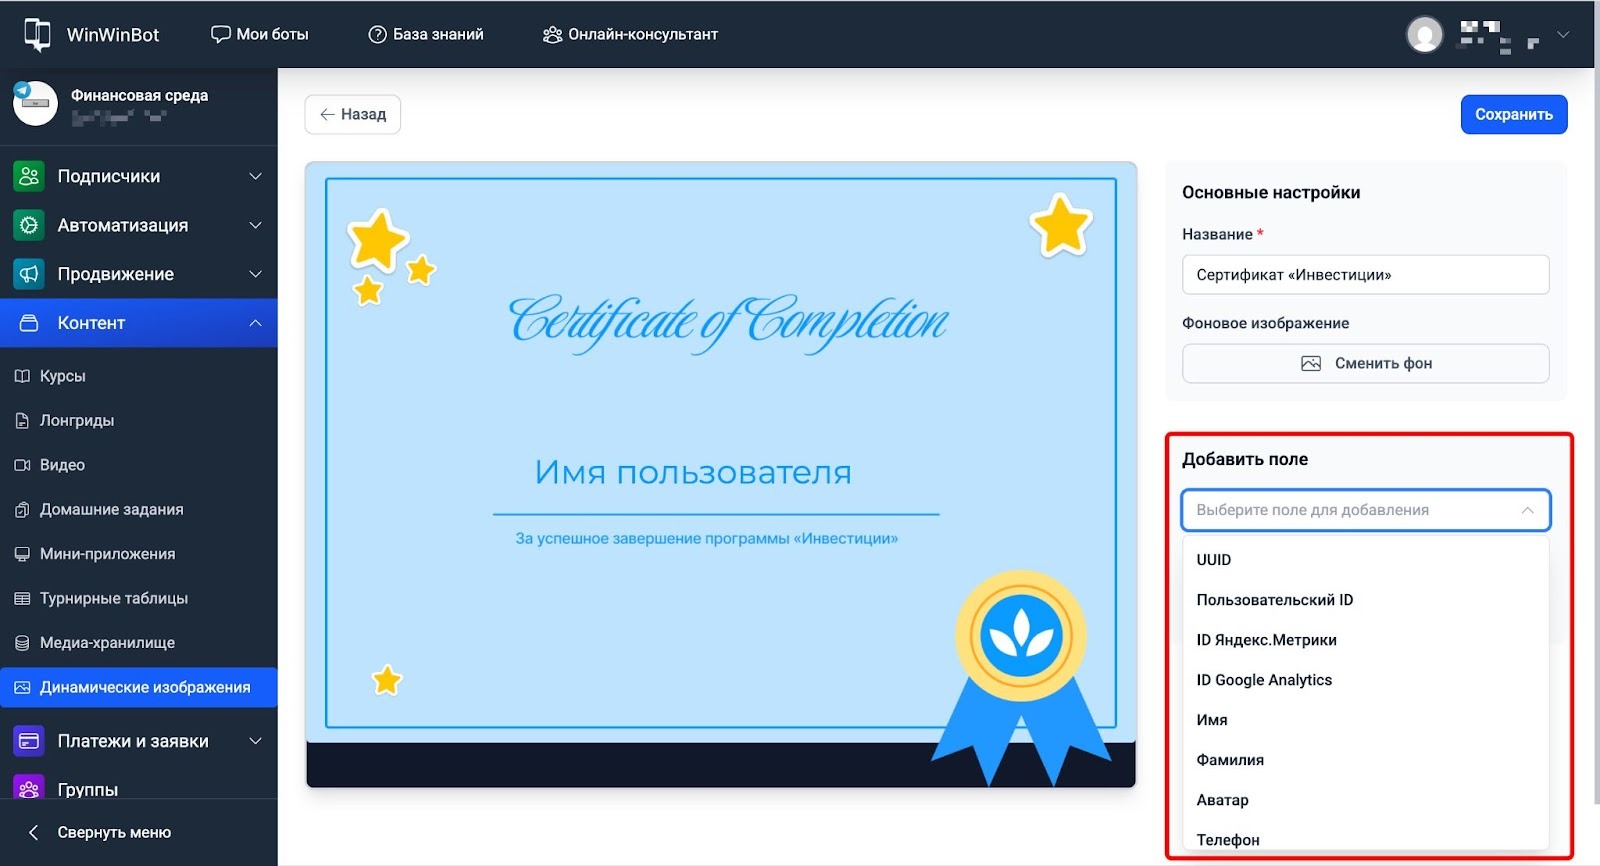Select Динамические изображения in sidebar

coord(144,687)
